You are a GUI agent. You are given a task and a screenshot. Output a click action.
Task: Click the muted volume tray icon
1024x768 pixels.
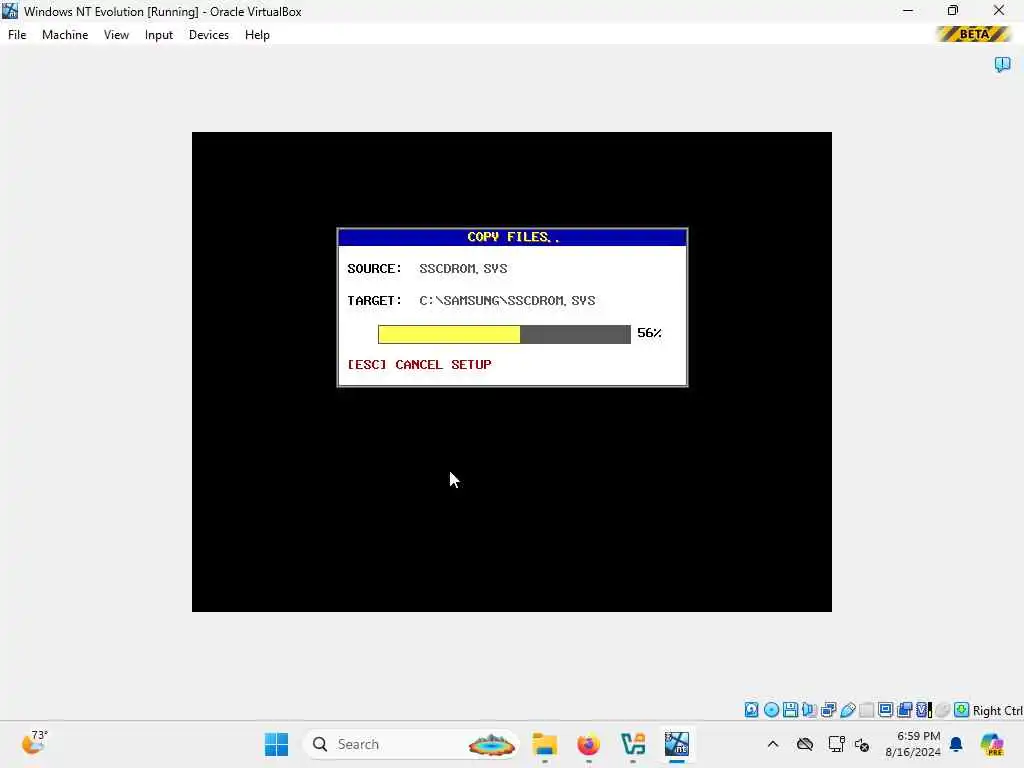tap(862, 744)
